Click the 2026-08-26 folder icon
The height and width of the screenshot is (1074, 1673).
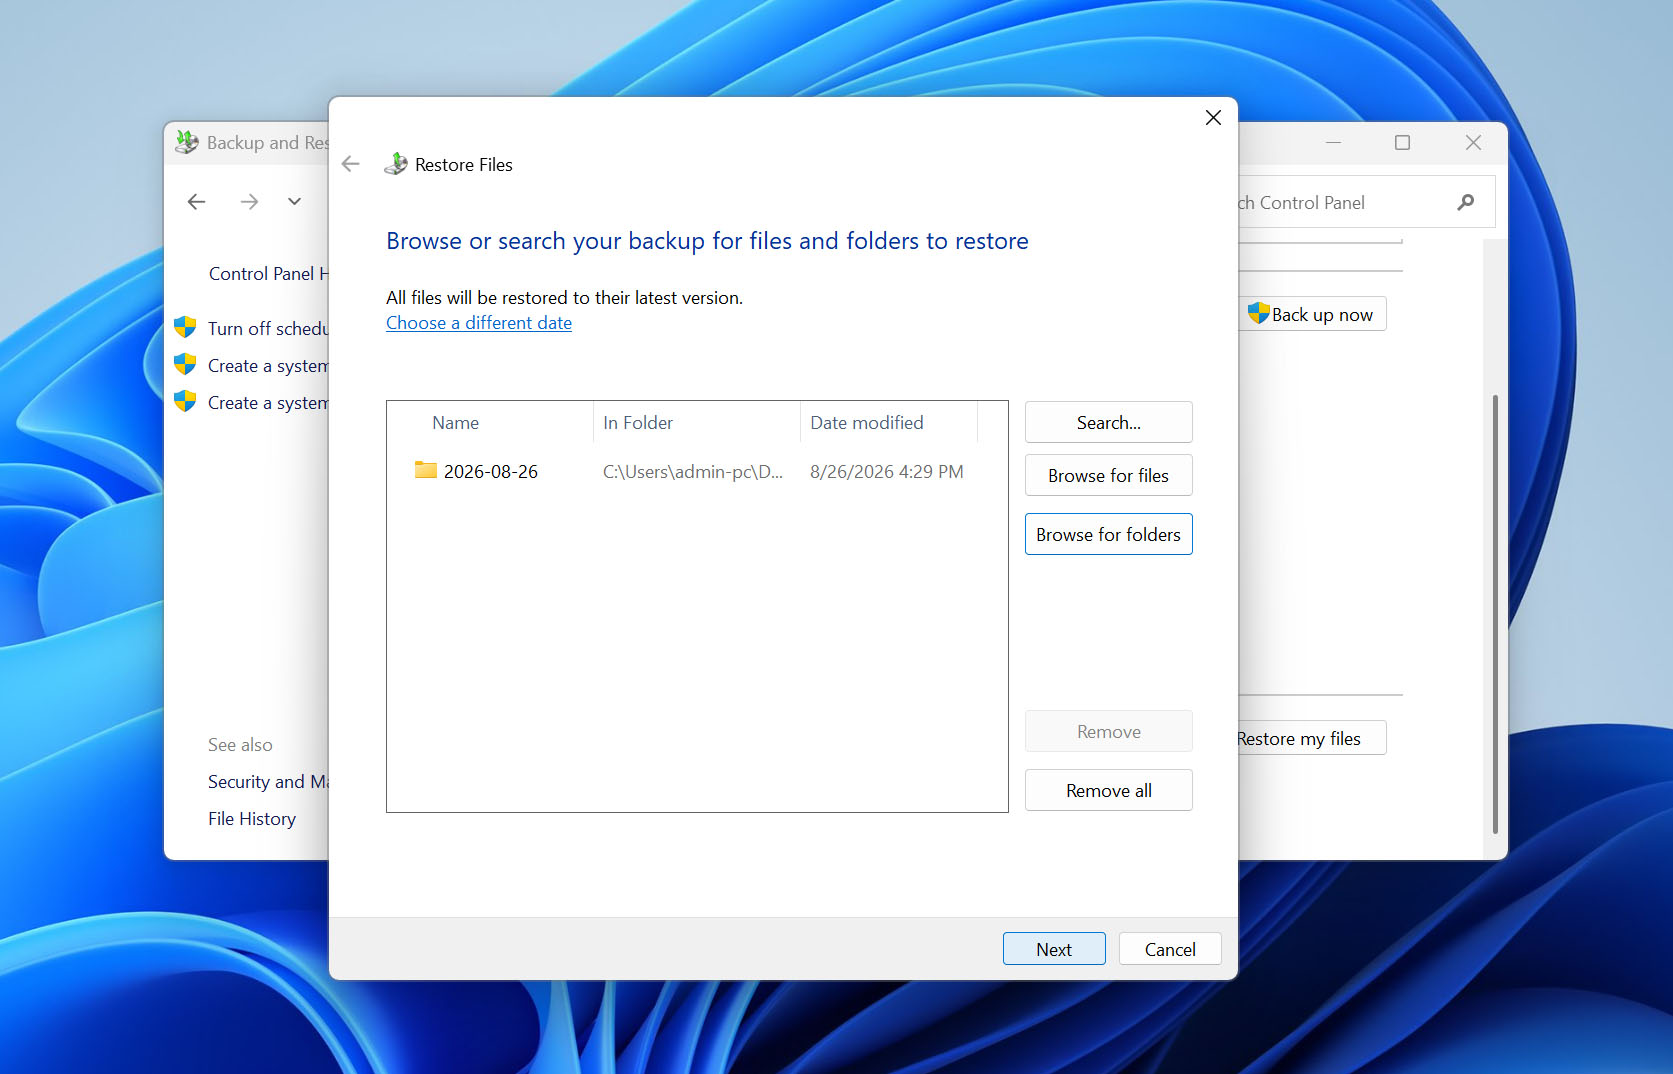coord(426,470)
